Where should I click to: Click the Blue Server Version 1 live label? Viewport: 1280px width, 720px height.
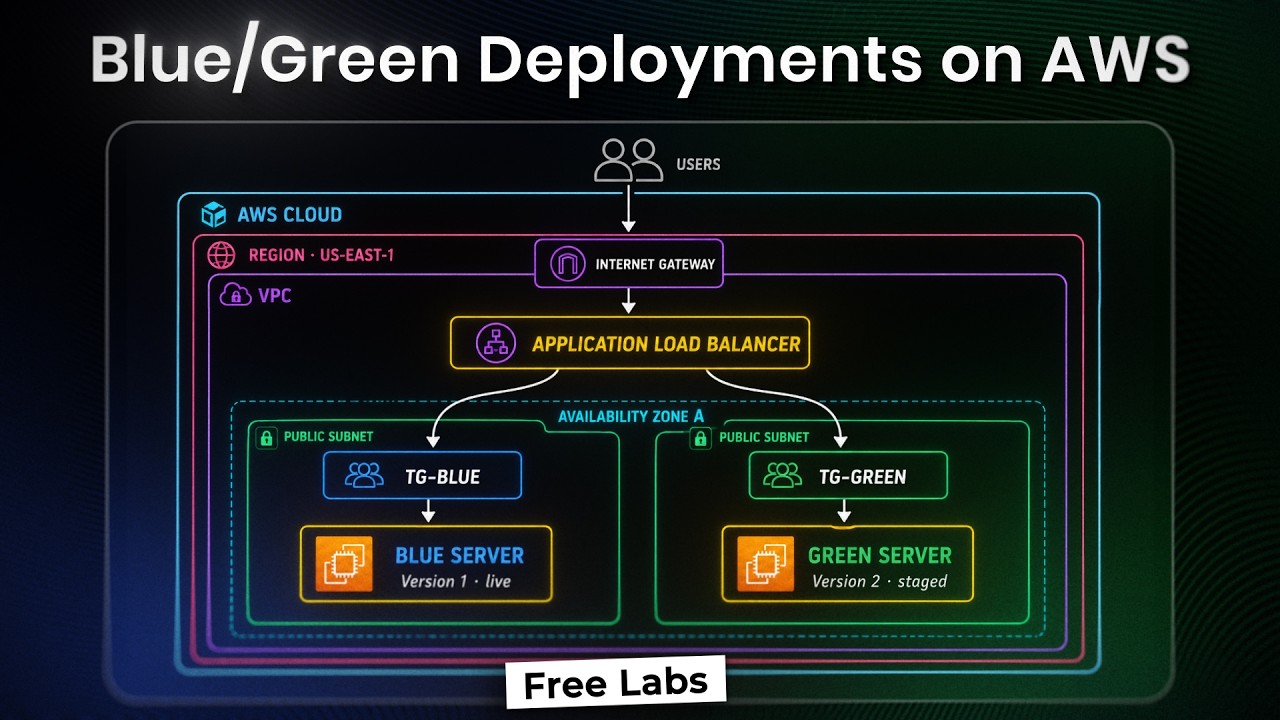[456, 581]
